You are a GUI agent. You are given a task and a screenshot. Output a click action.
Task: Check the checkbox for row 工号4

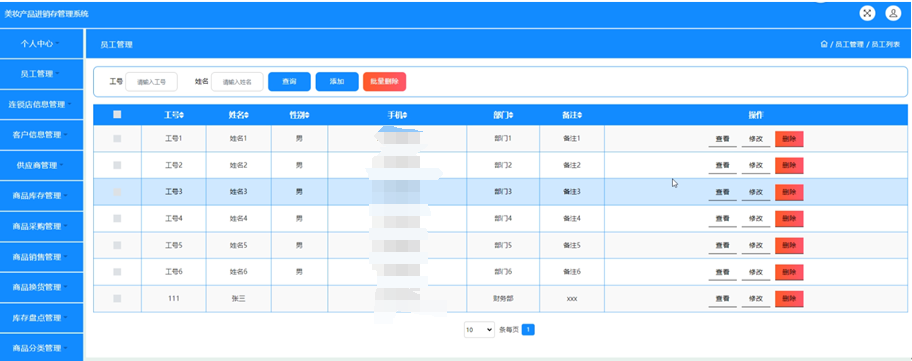click(117, 219)
